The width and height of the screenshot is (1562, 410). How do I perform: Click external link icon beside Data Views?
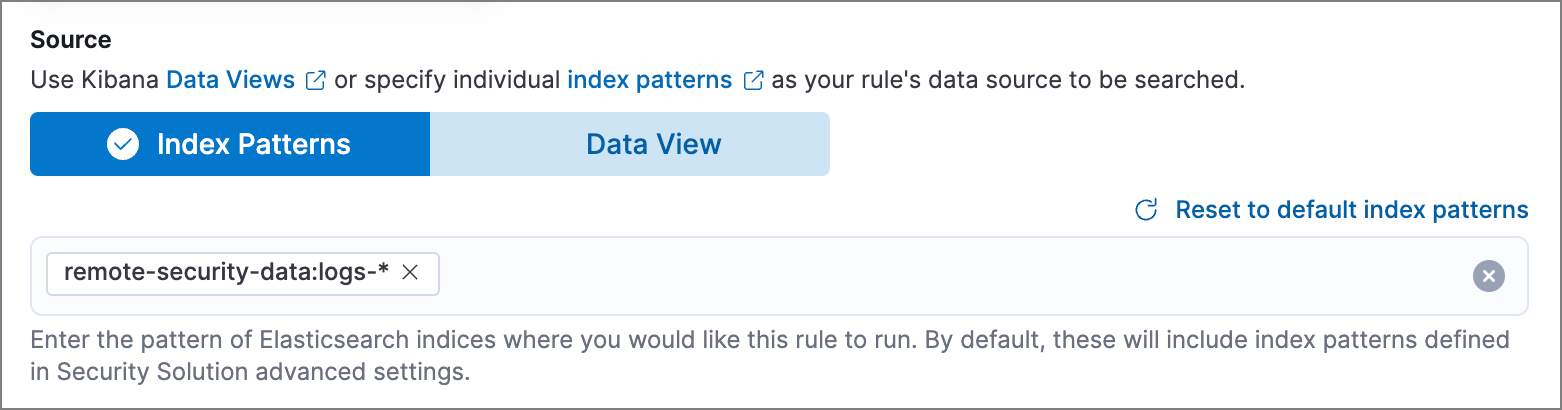(315, 80)
